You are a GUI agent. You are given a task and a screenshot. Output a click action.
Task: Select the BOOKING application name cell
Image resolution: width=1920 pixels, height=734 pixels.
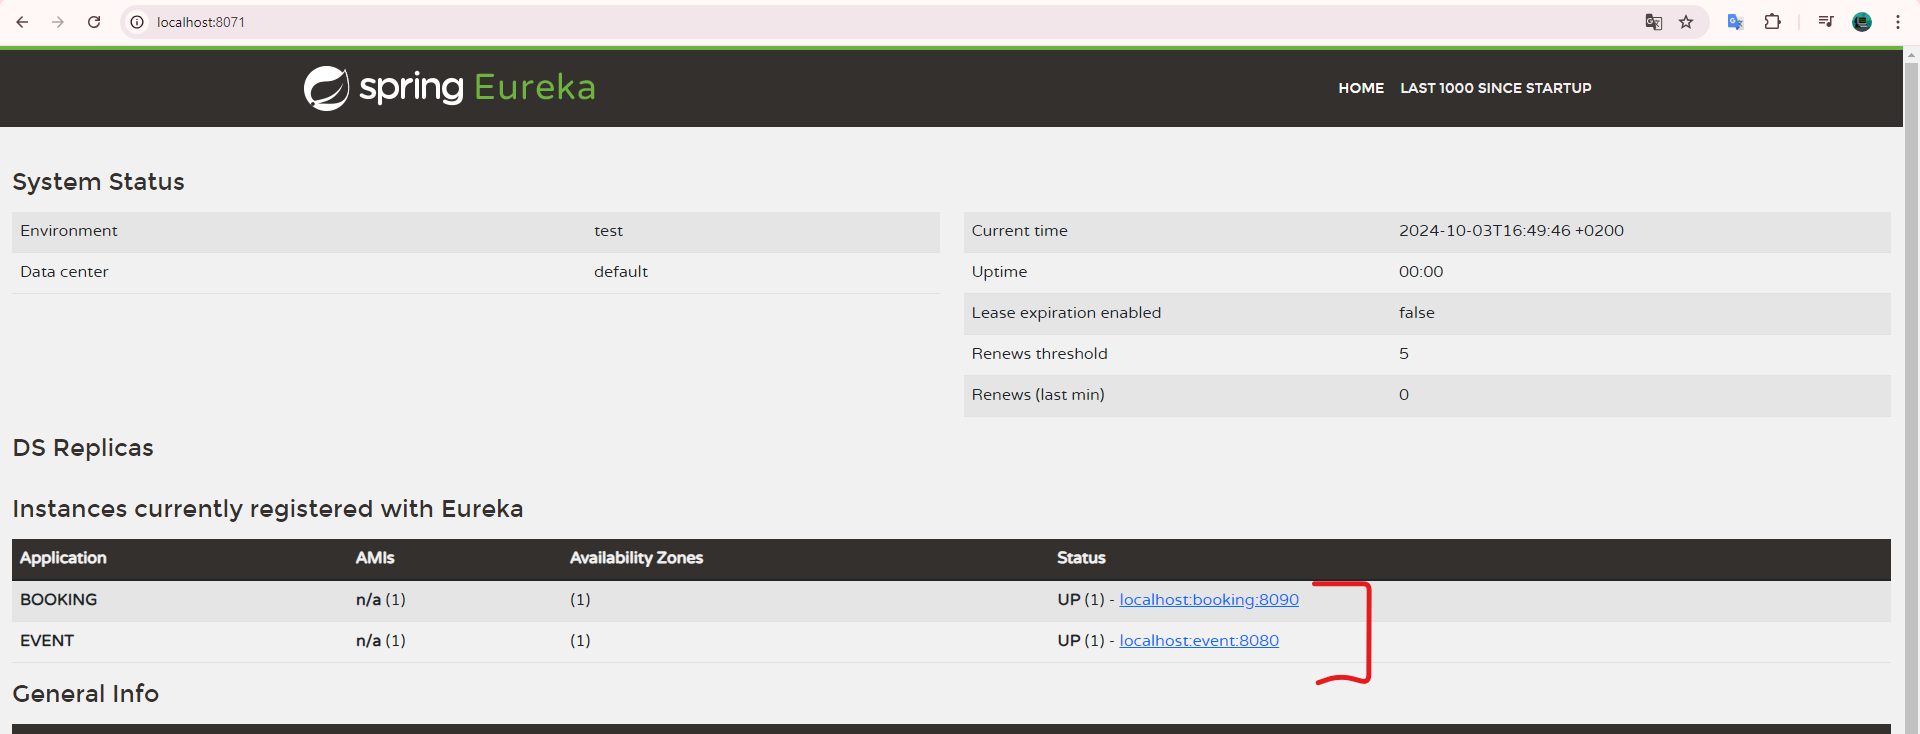[x=59, y=600]
